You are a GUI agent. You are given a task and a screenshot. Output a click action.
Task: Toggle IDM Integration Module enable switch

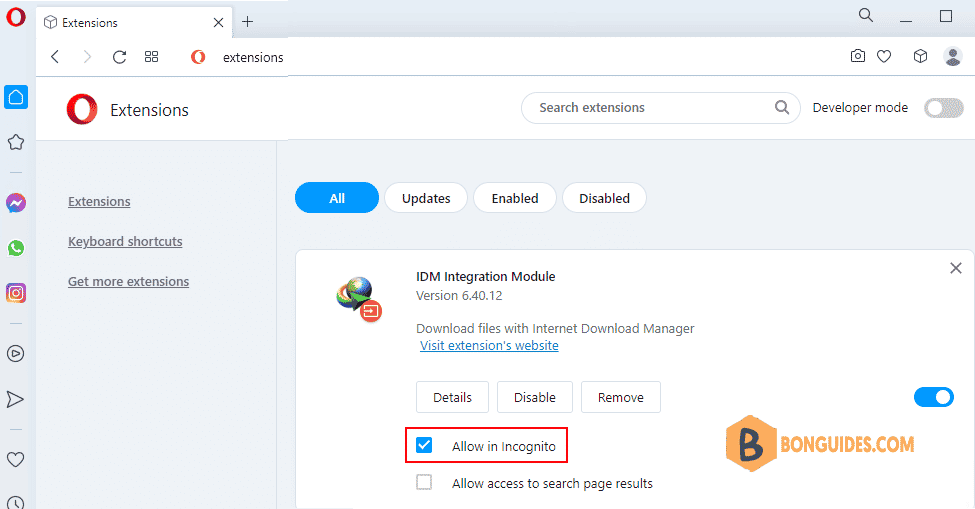tap(933, 397)
